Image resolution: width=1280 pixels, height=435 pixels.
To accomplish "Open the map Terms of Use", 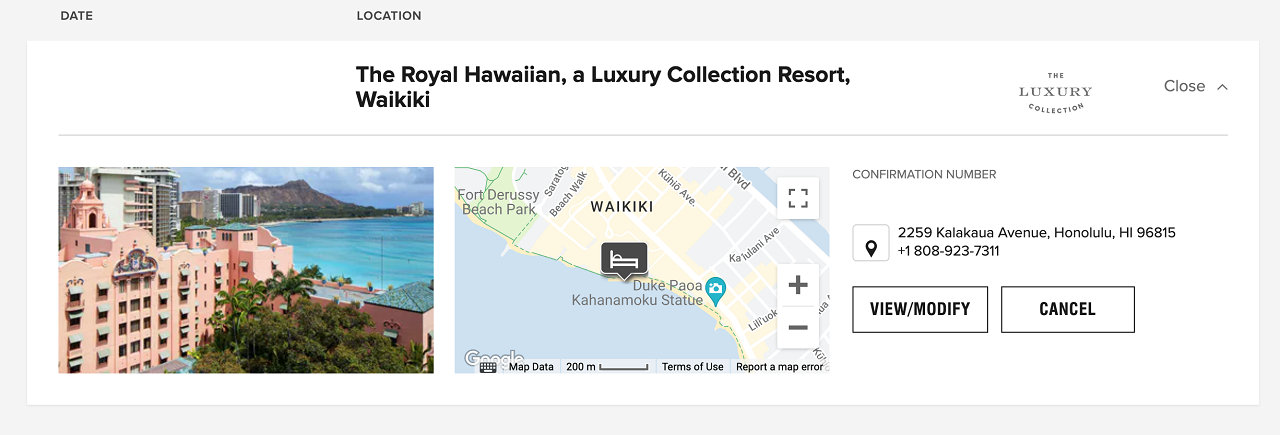I will click(692, 367).
